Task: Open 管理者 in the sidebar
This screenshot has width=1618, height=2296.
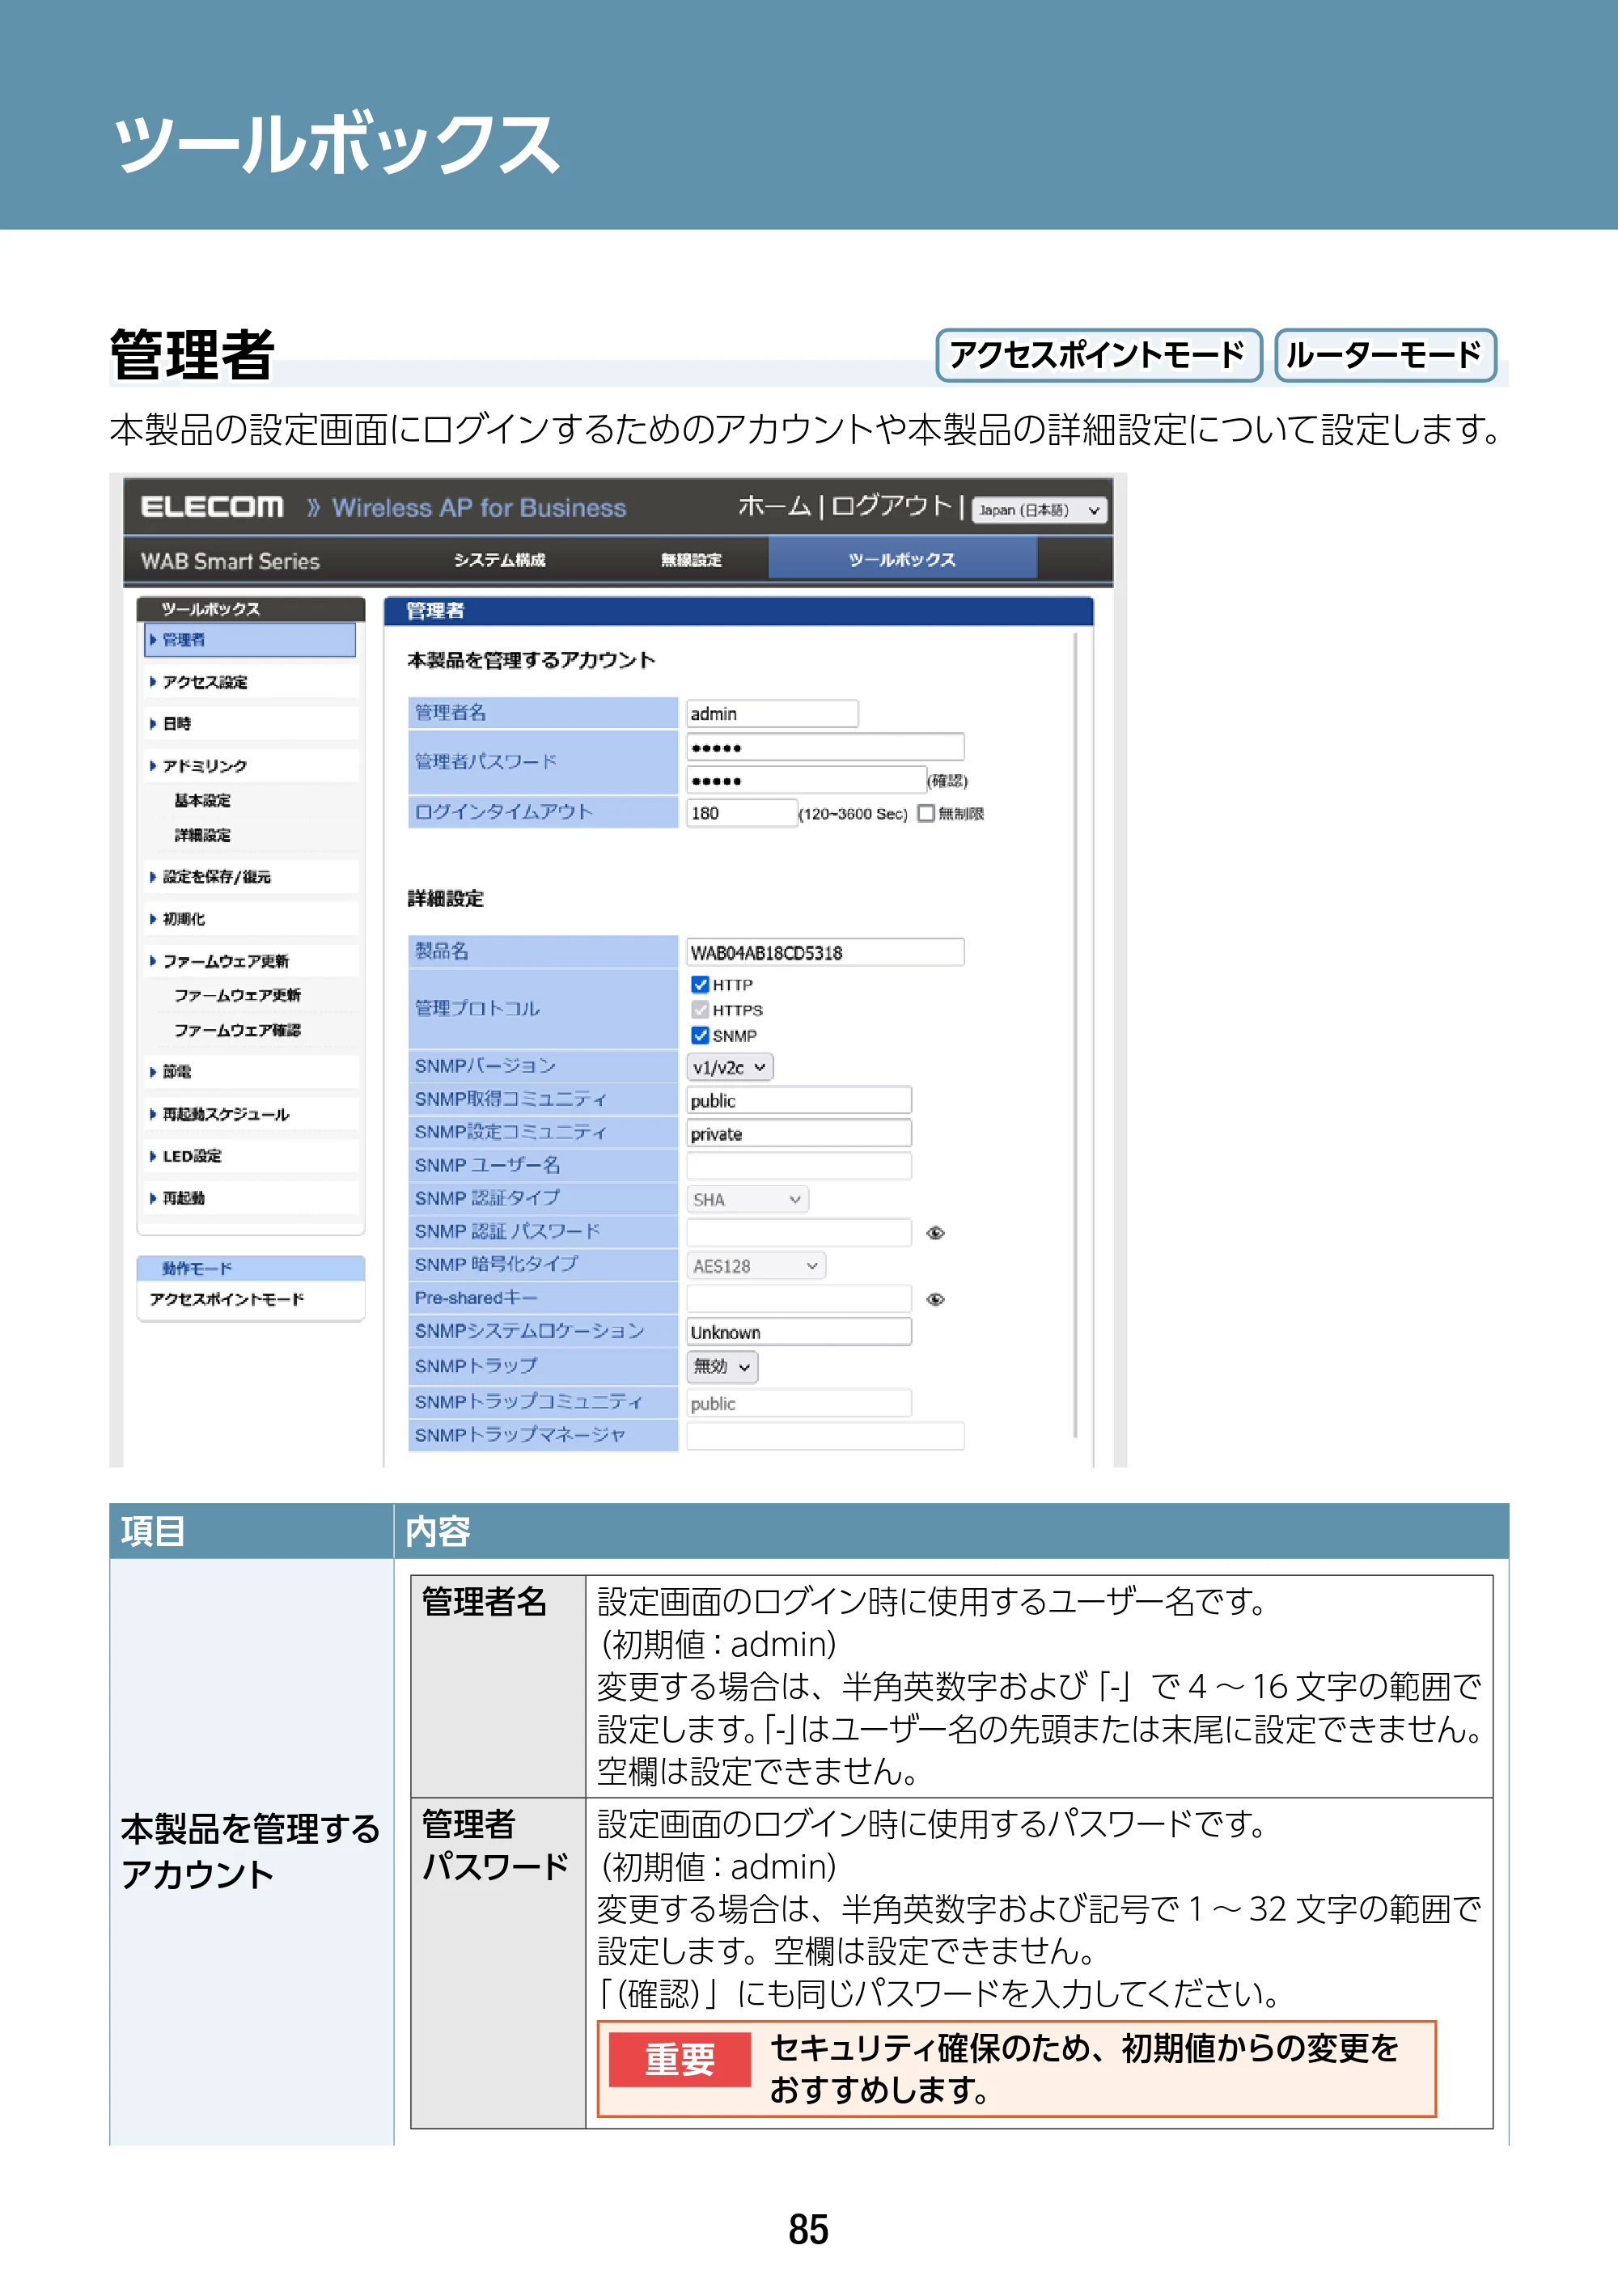Action: pos(250,640)
